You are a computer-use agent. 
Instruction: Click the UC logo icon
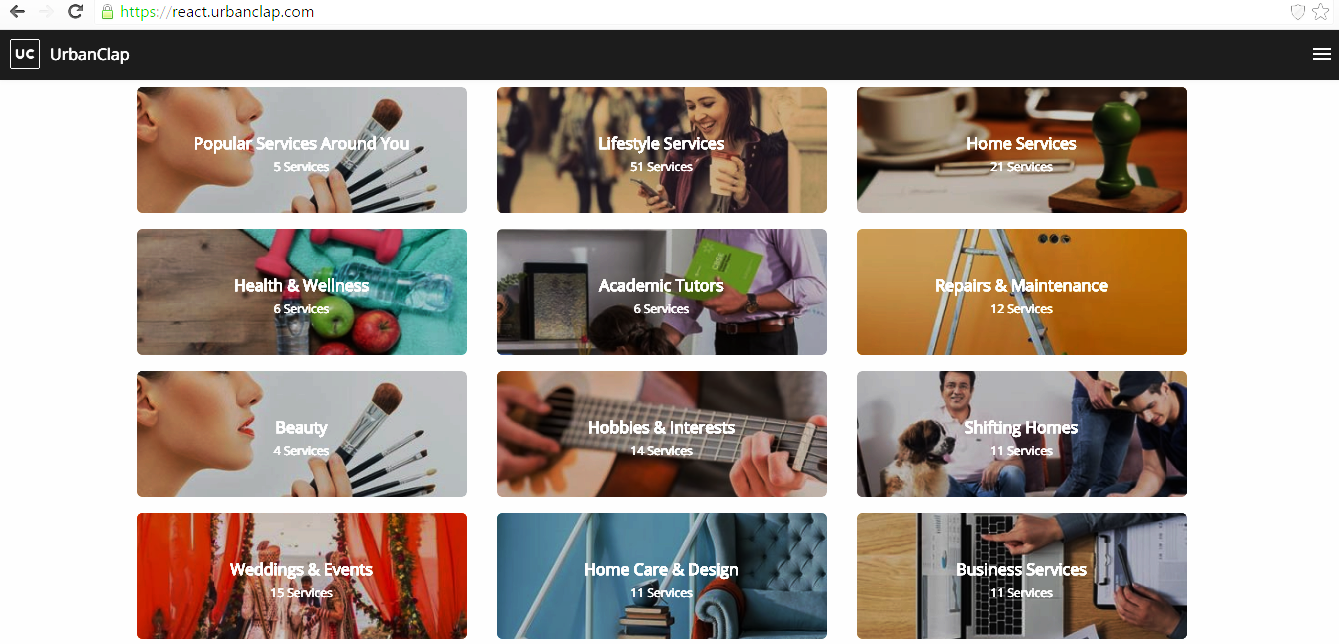(x=25, y=54)
